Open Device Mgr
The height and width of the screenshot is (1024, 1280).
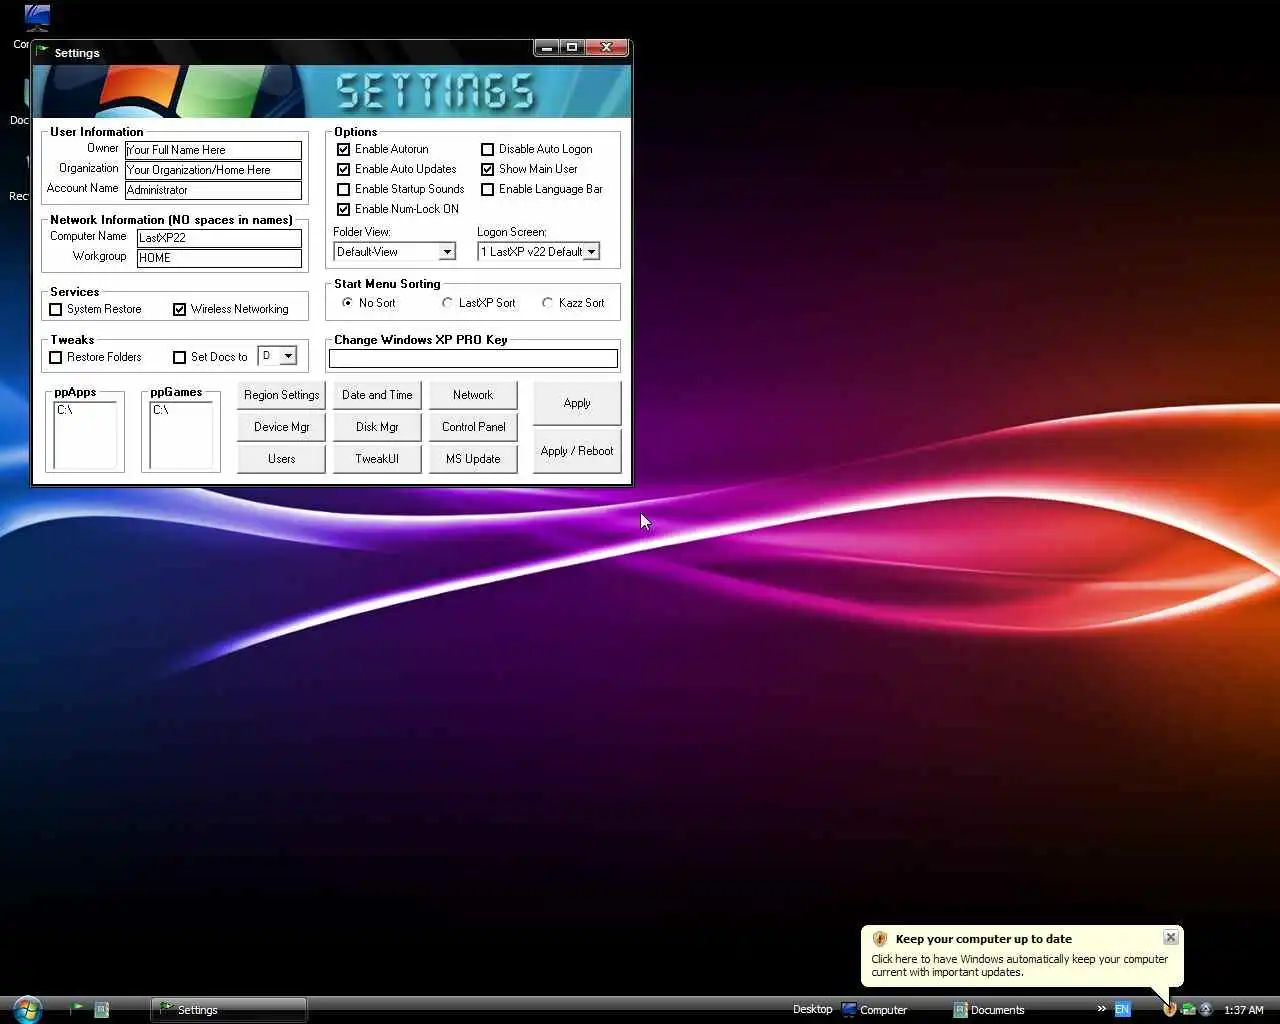(281, 427)
